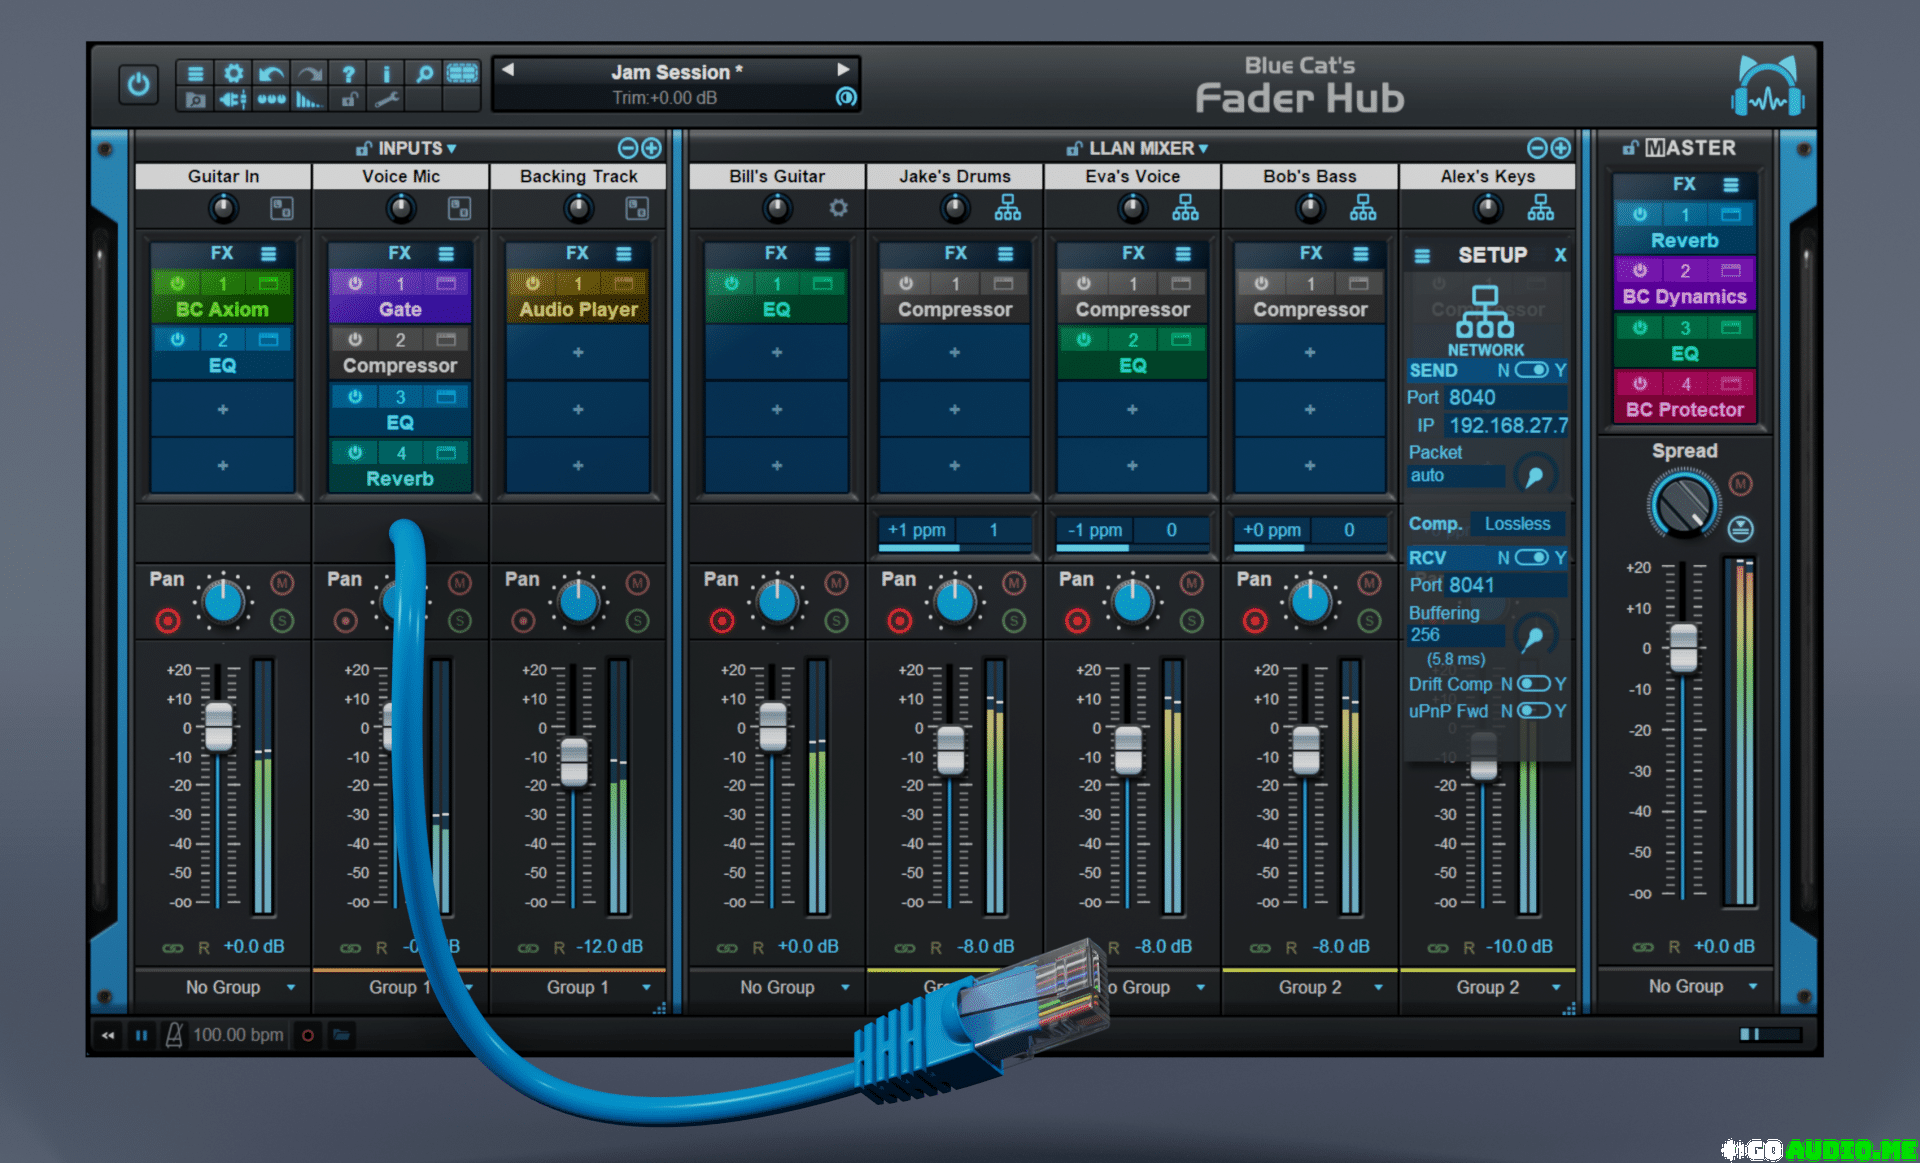Image resolution: width=1920 pixels, height=1163 pixels.
Task: Toggle the uPnP Fwd switch
Action: 1534,711
